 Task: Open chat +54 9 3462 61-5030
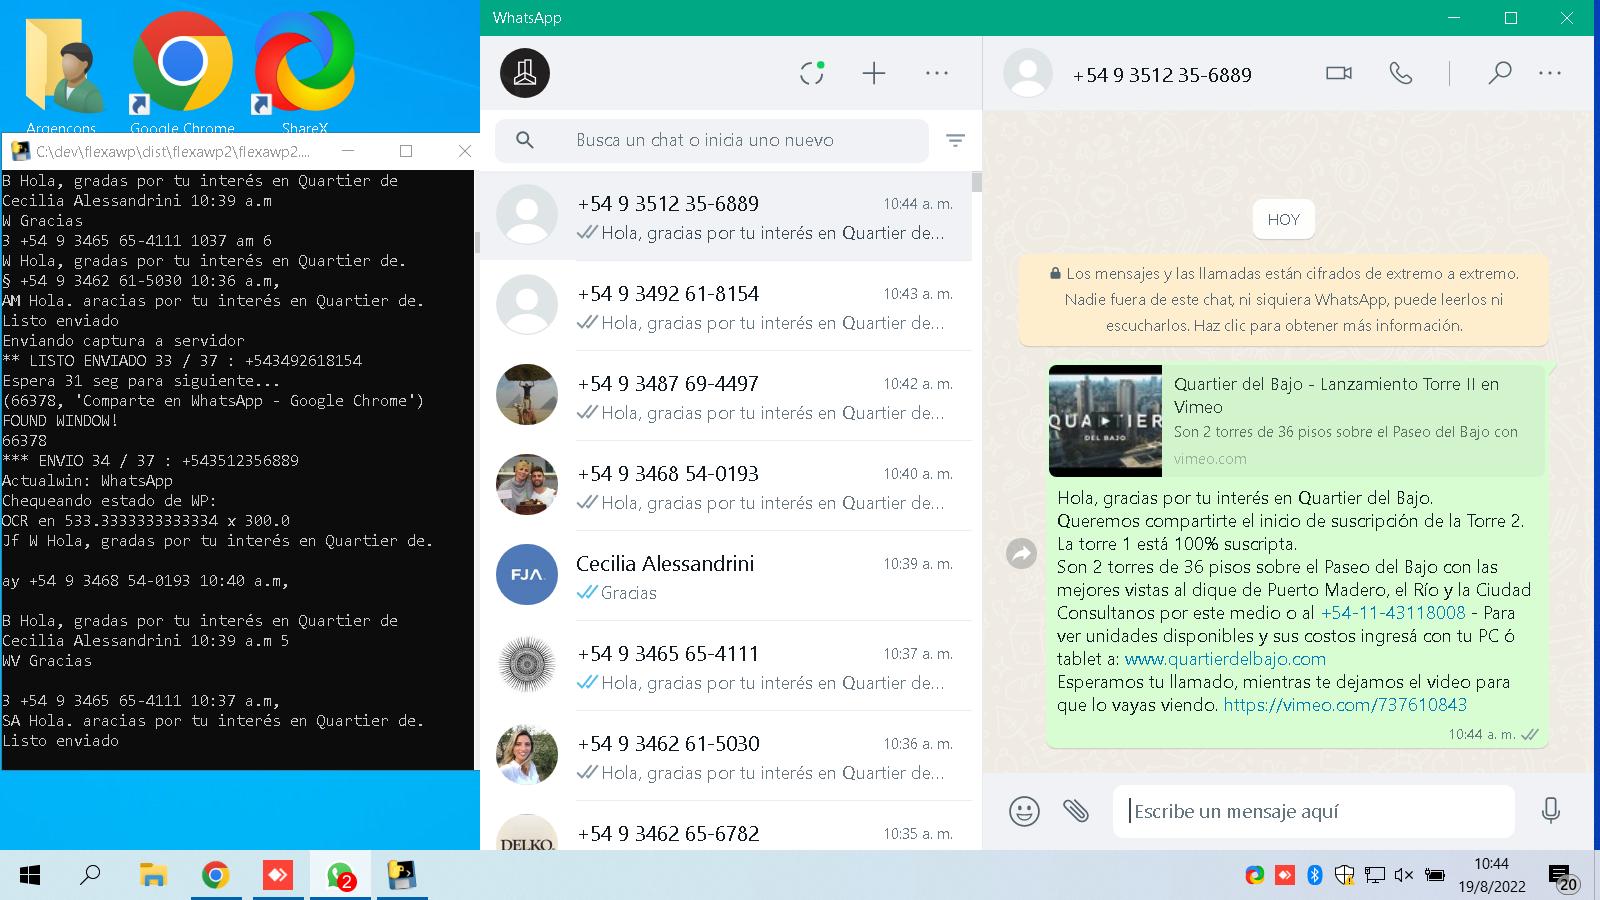[x=726, y=756]
